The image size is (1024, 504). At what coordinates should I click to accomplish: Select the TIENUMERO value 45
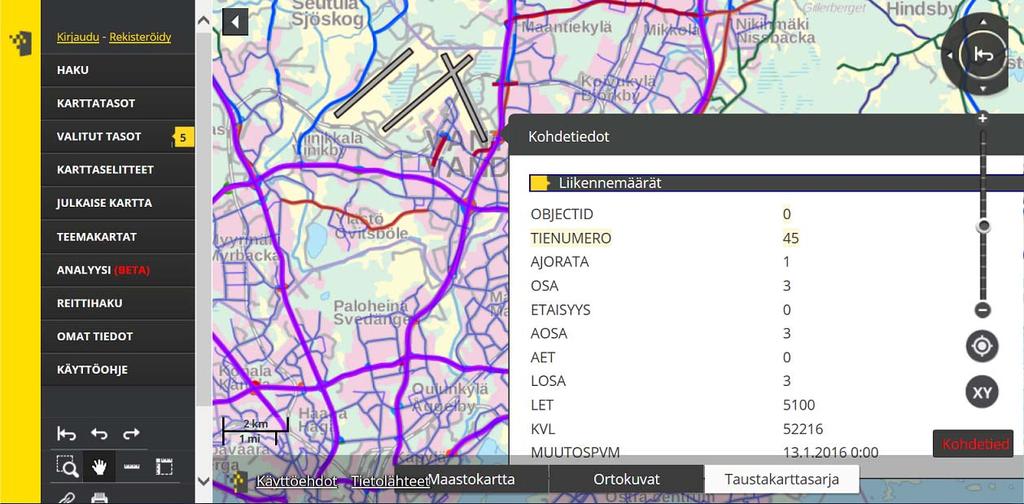tap(791, 238)
